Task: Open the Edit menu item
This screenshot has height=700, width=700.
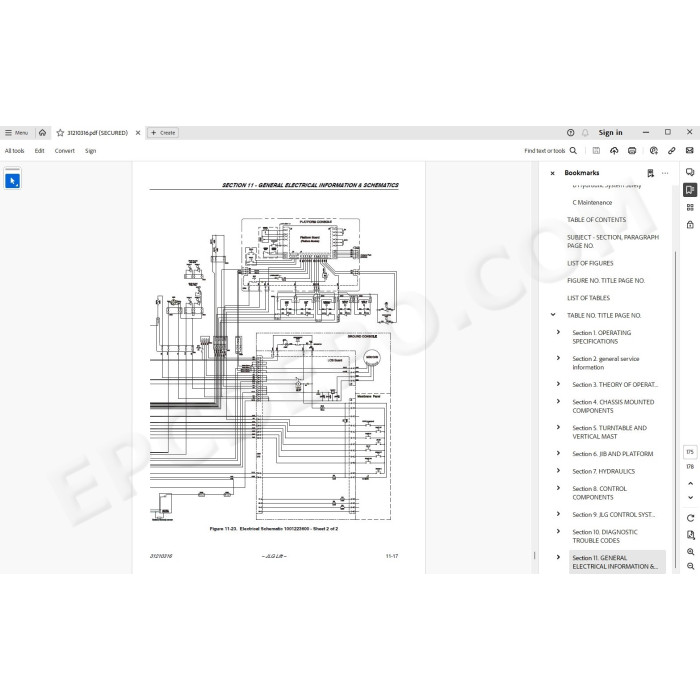Action: [x=39, y=151]
